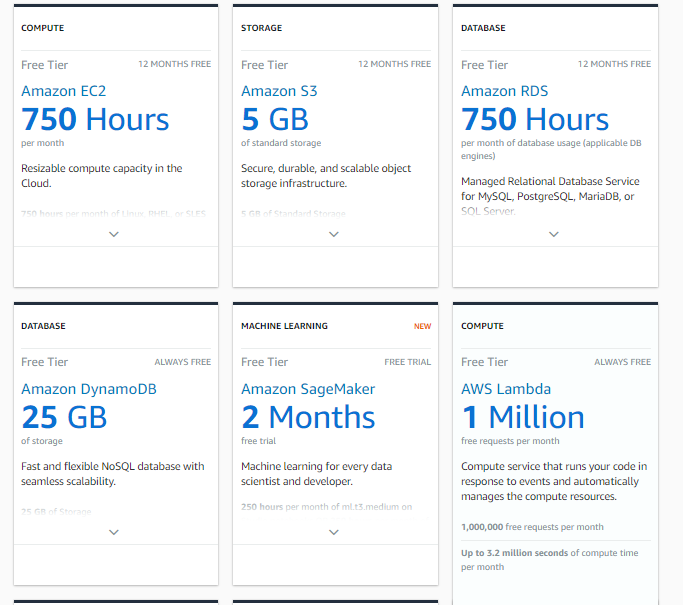Click ALWAYS FREE label on Lambda card

[x=622, y=362]
